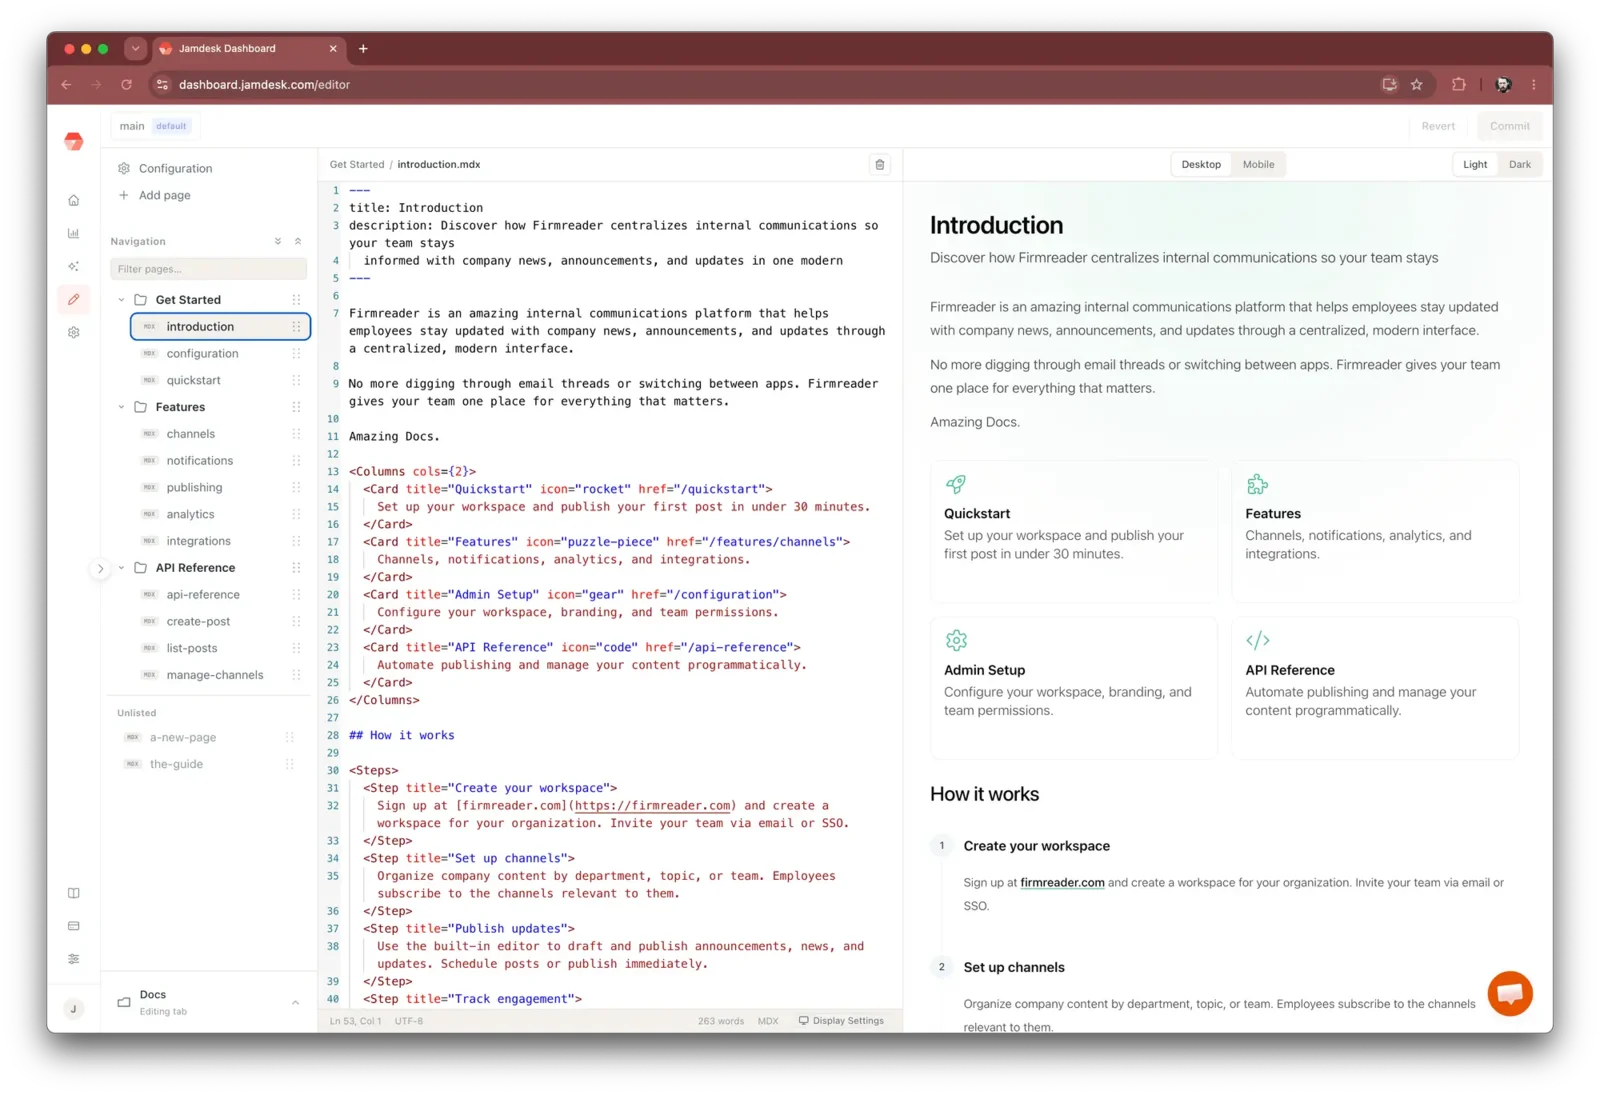Screen dimensions: 1600x1095
Task: Click the Revert button
Action: (1438, 126)
